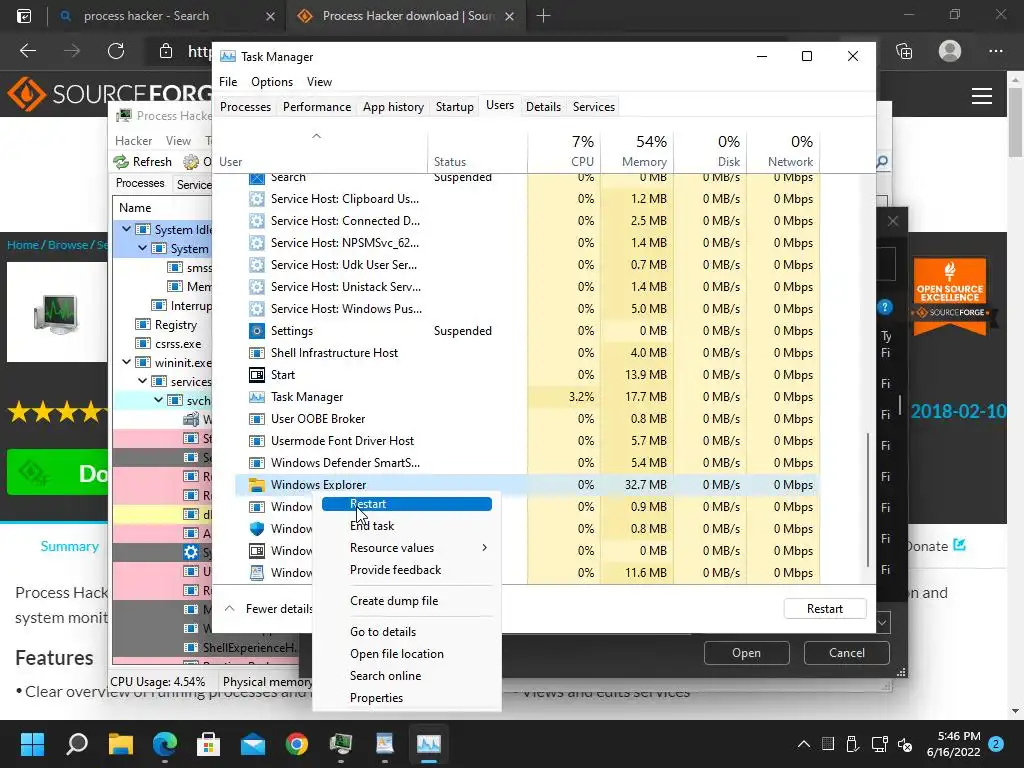Click the Service Host: Clipboard gear icon

tap(257, 199)
